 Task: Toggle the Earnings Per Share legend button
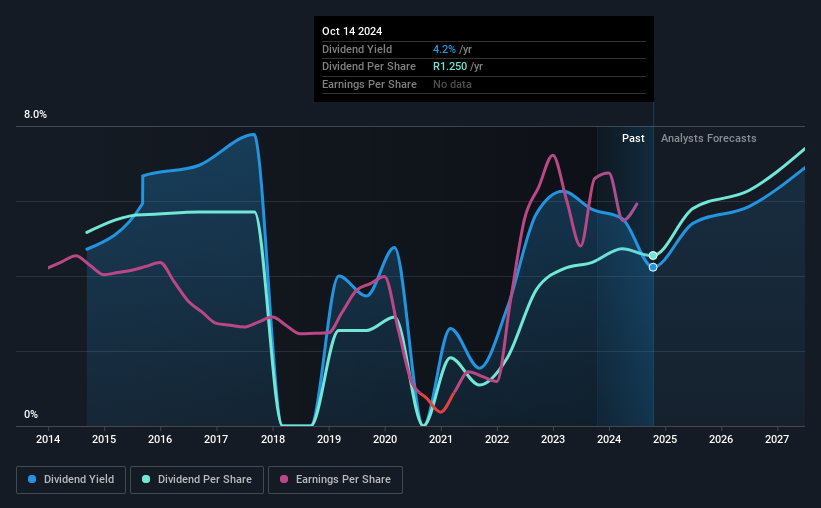335,480
